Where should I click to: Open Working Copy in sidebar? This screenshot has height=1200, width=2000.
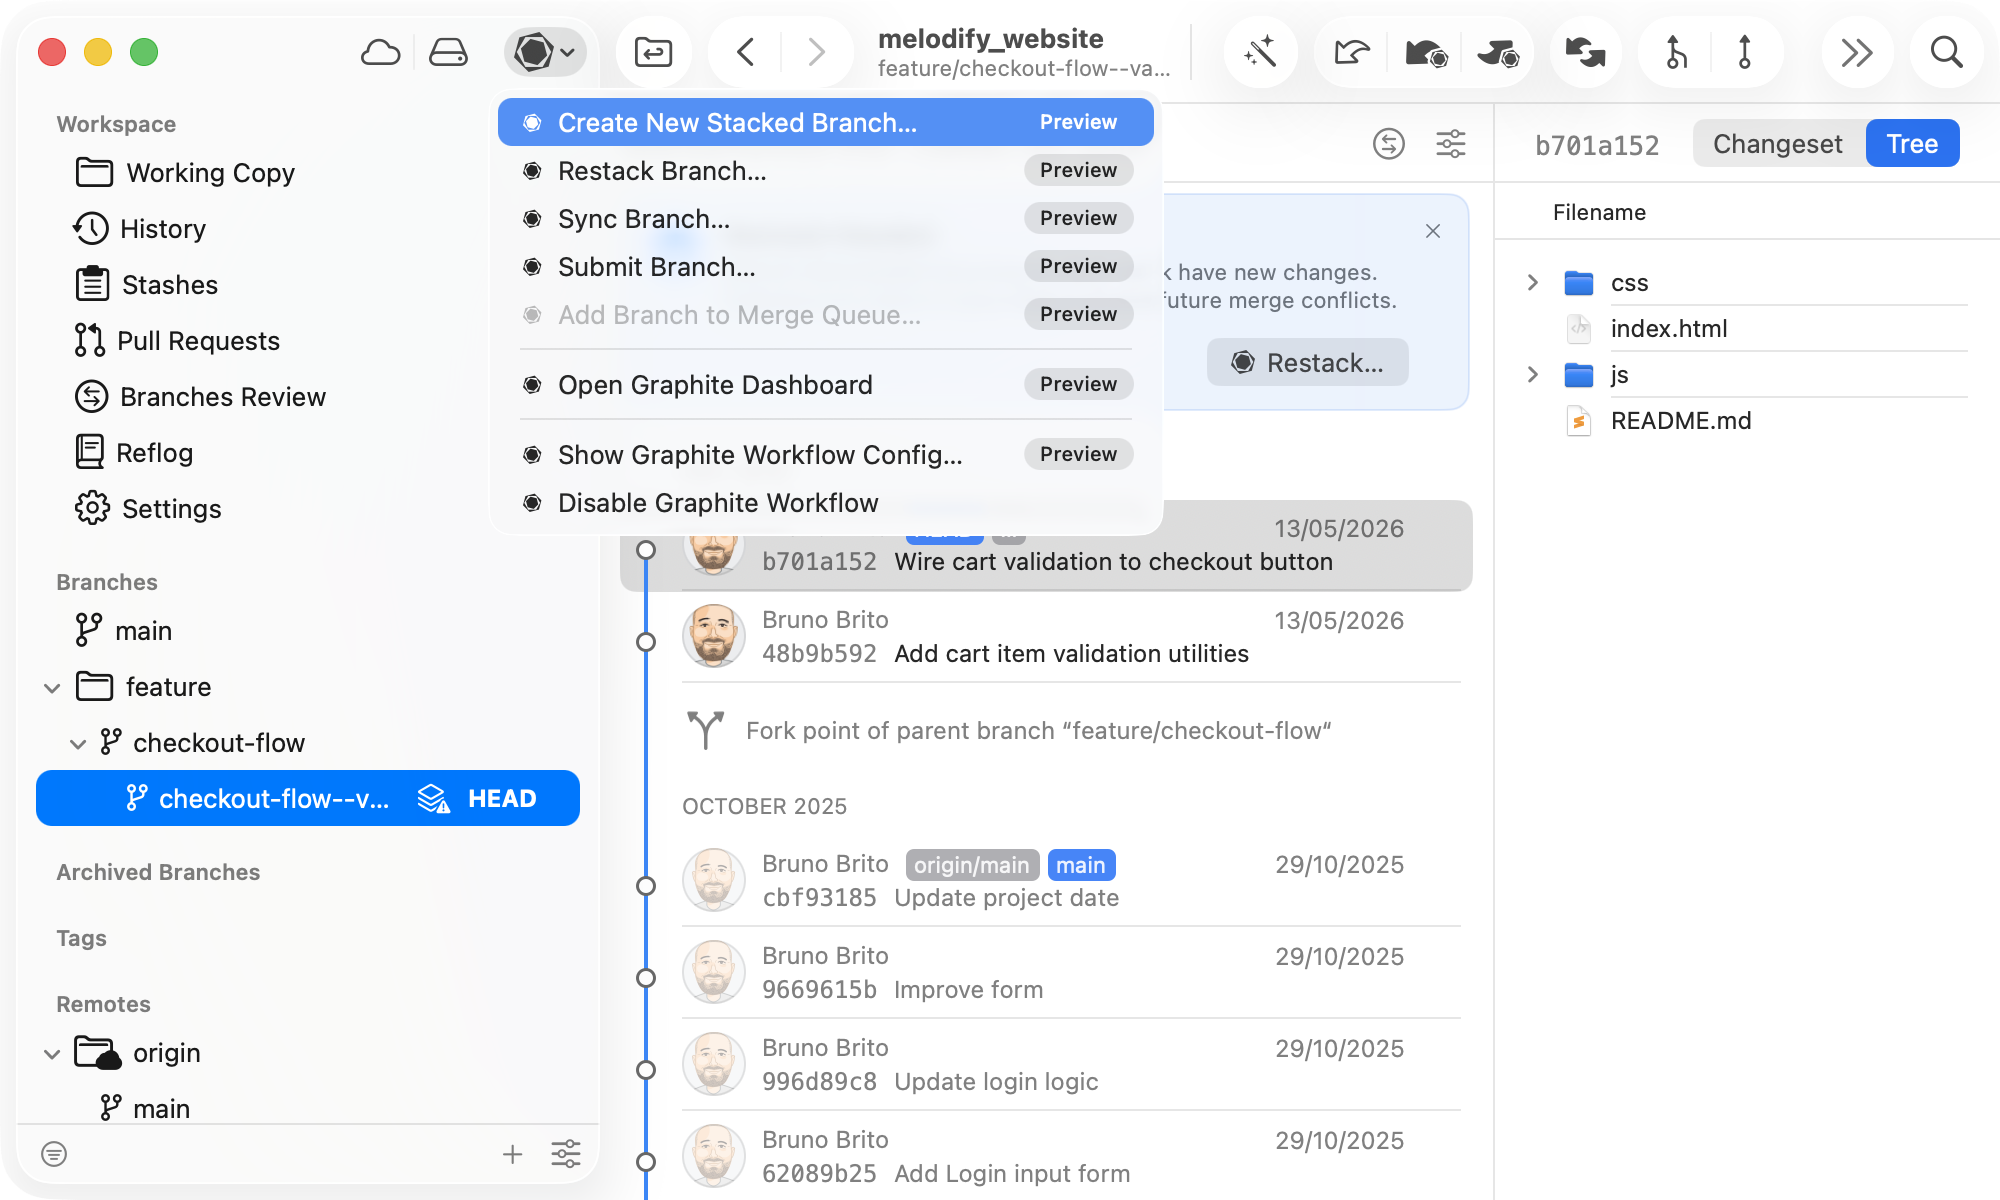tap(307, 173)
